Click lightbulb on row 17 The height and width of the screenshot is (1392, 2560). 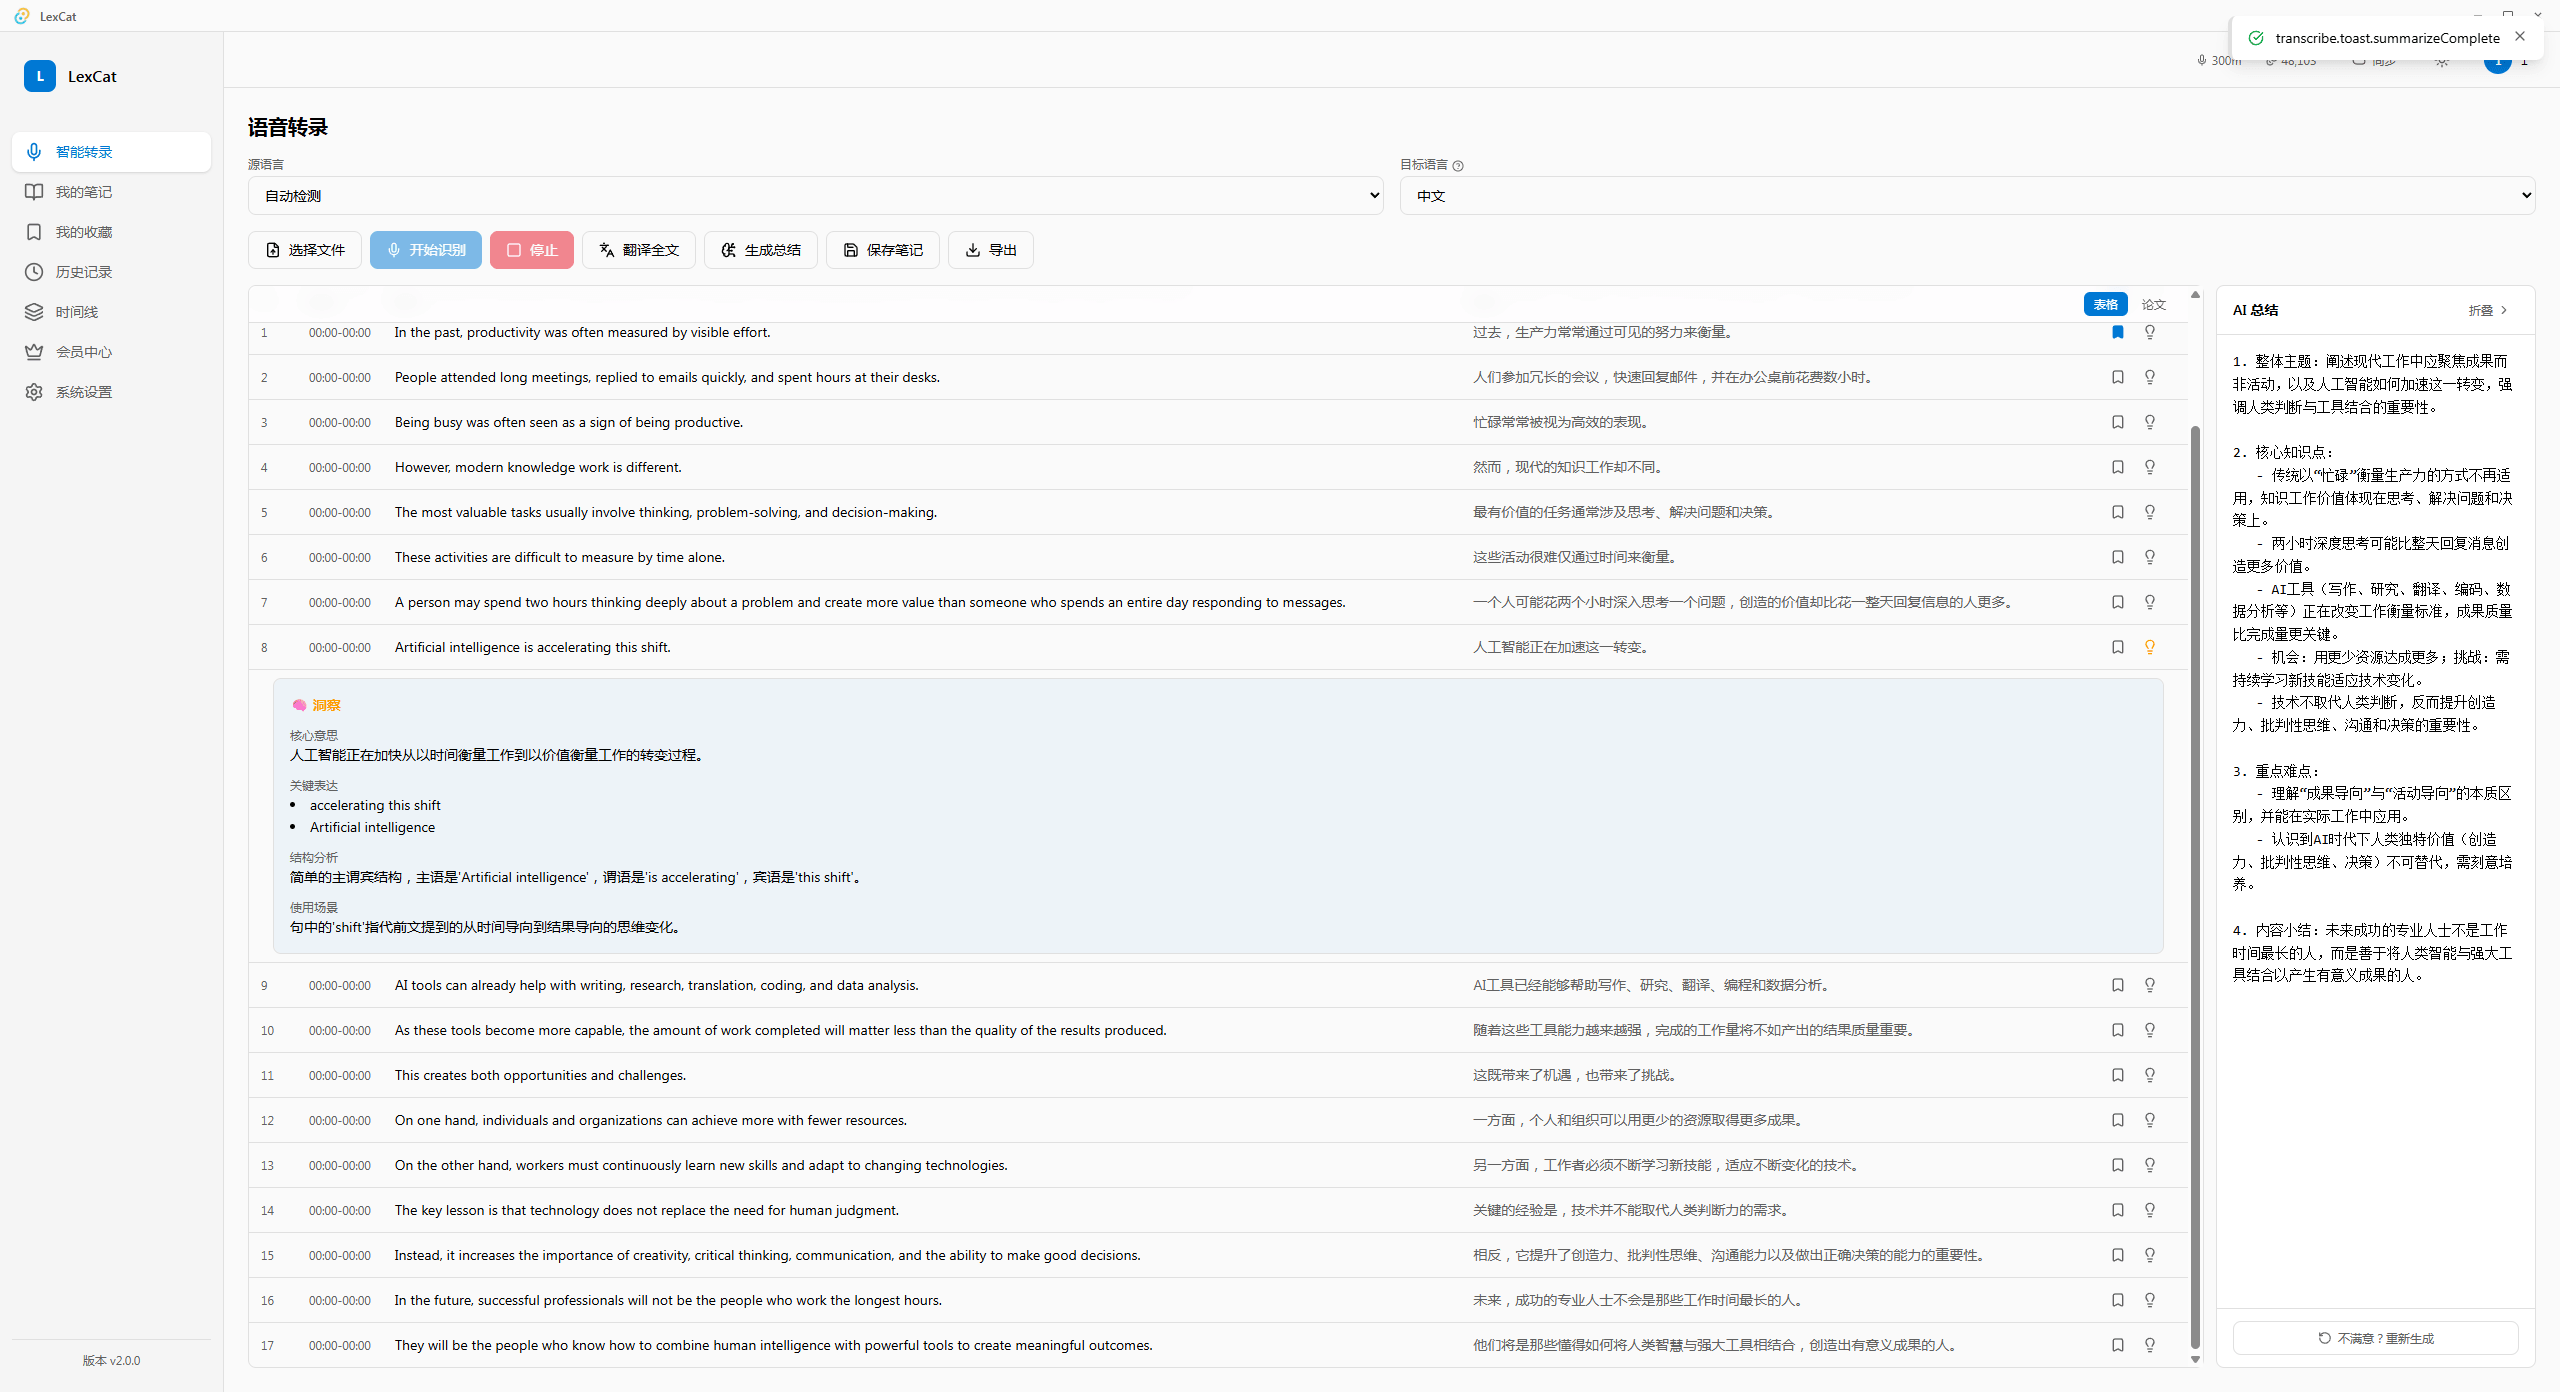click(x=2149, y=1345)
